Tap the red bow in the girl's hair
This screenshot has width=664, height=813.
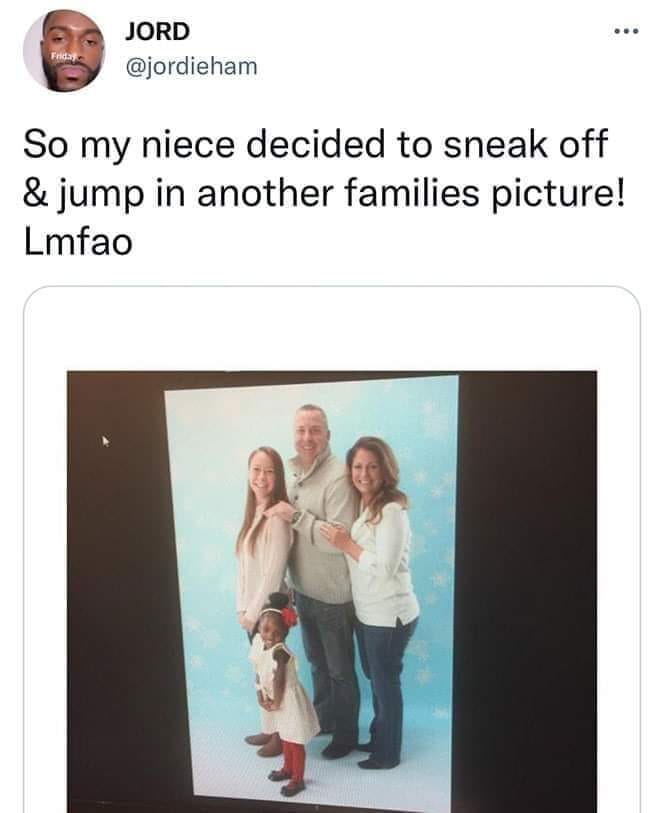coord(289,616)
